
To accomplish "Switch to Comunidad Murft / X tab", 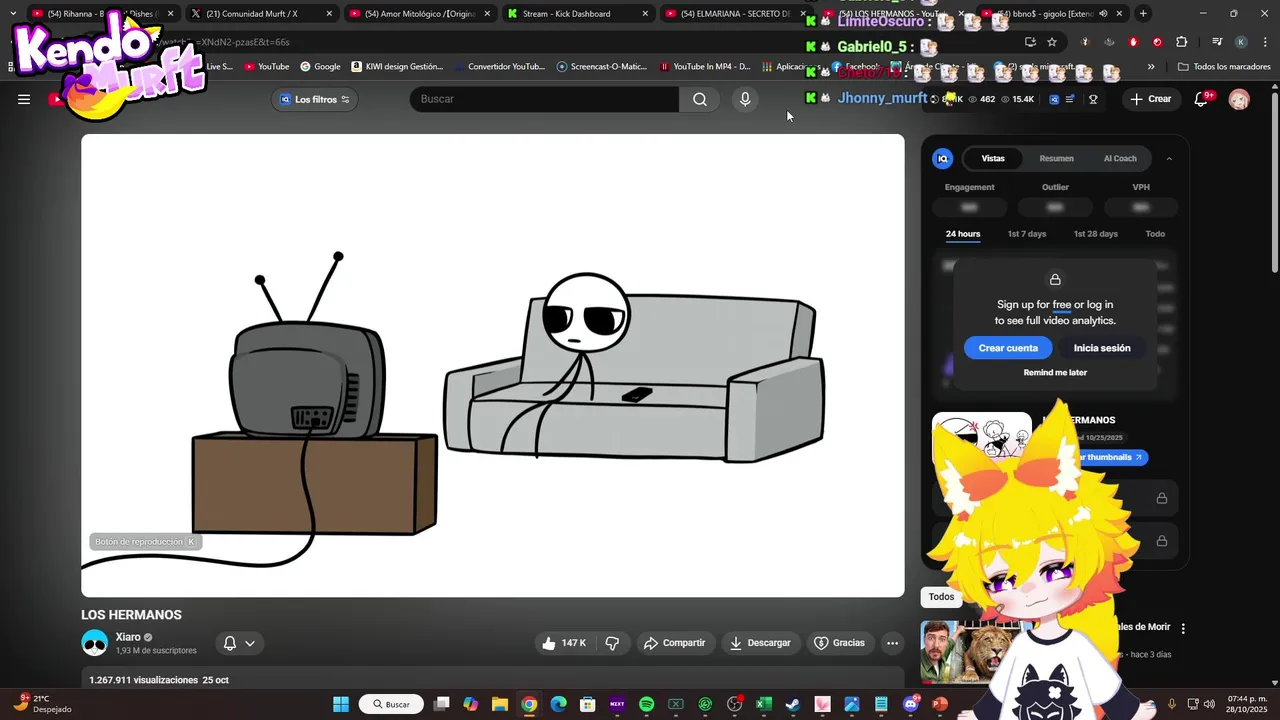I will (262, 14).
